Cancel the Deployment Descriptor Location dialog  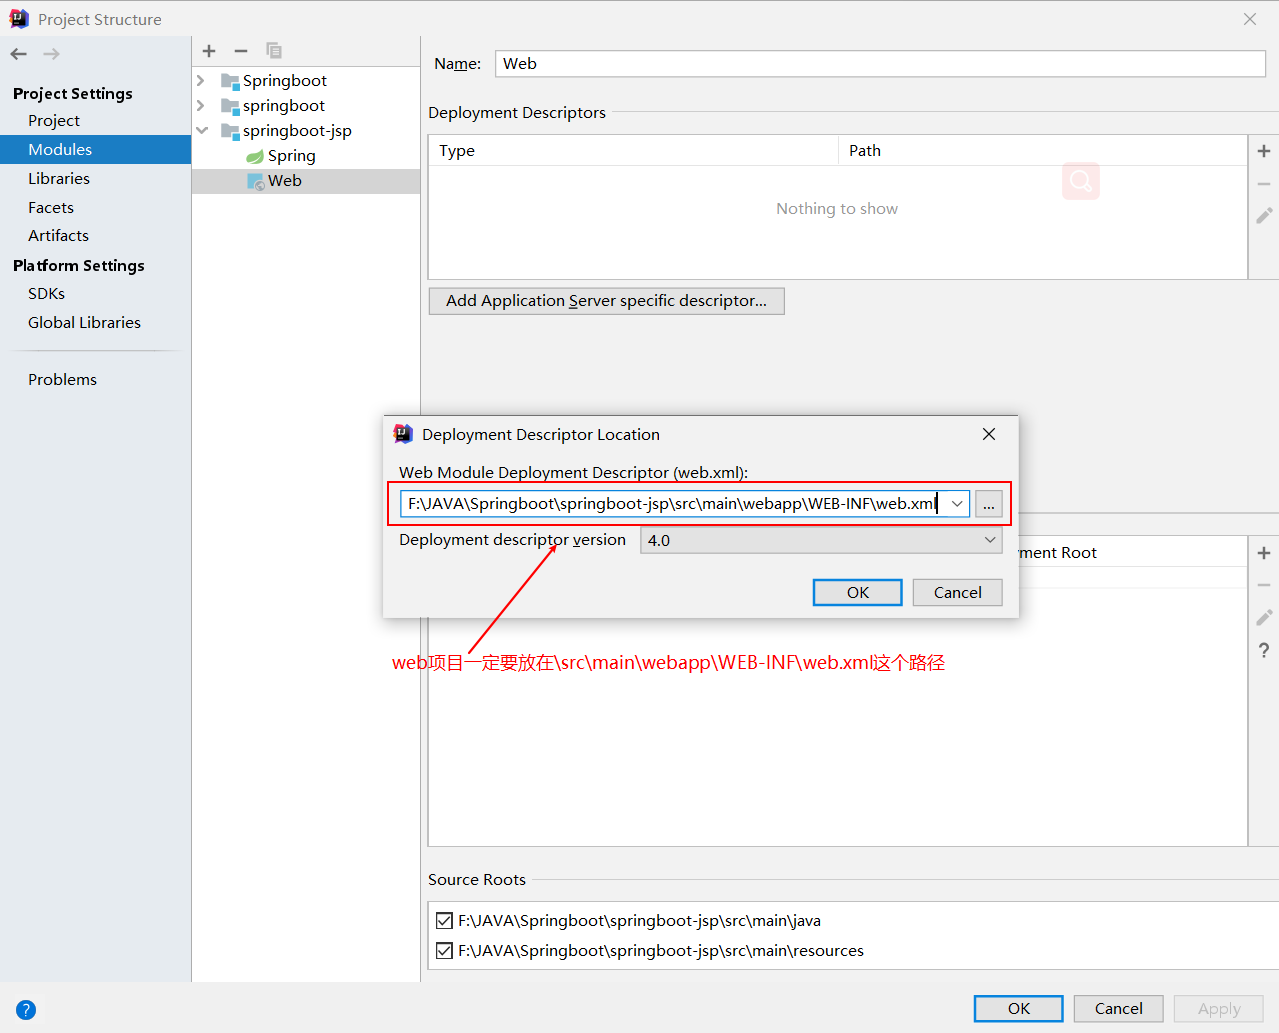coord(958,593)
